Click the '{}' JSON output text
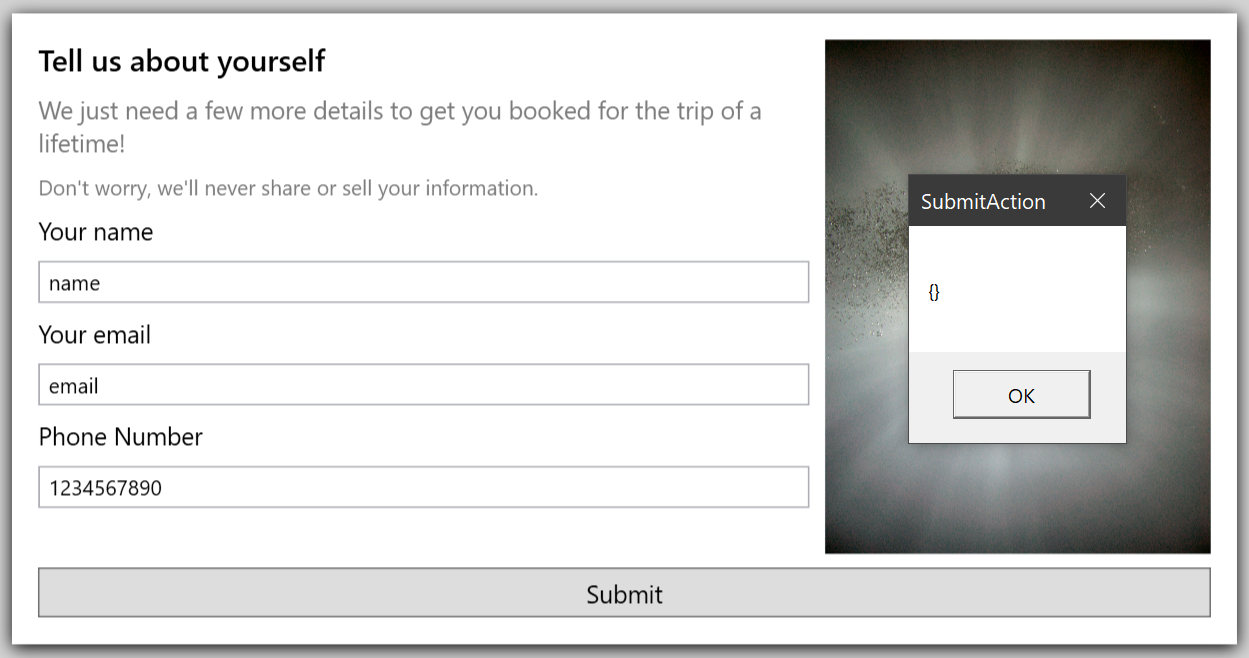This screenshot has width=1249, height=658. (x=934, y=292)
